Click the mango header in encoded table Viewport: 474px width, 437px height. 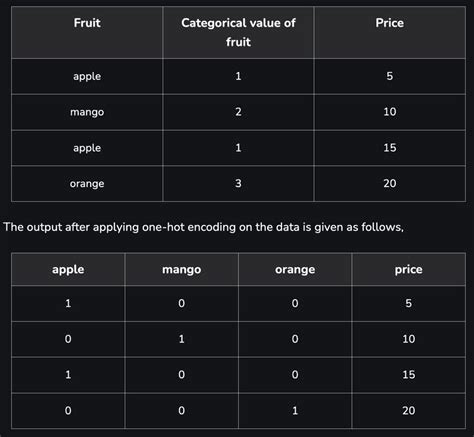tap(182, 269)
